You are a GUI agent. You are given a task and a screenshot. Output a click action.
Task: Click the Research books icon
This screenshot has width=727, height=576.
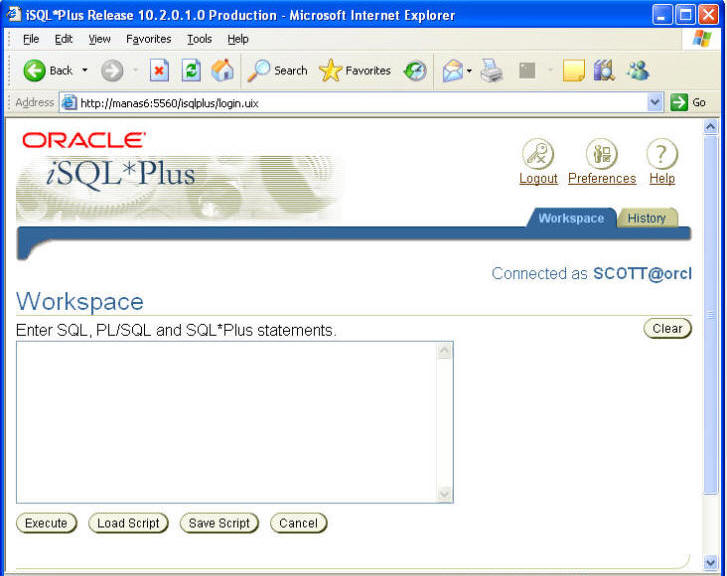tap(604, 70)
